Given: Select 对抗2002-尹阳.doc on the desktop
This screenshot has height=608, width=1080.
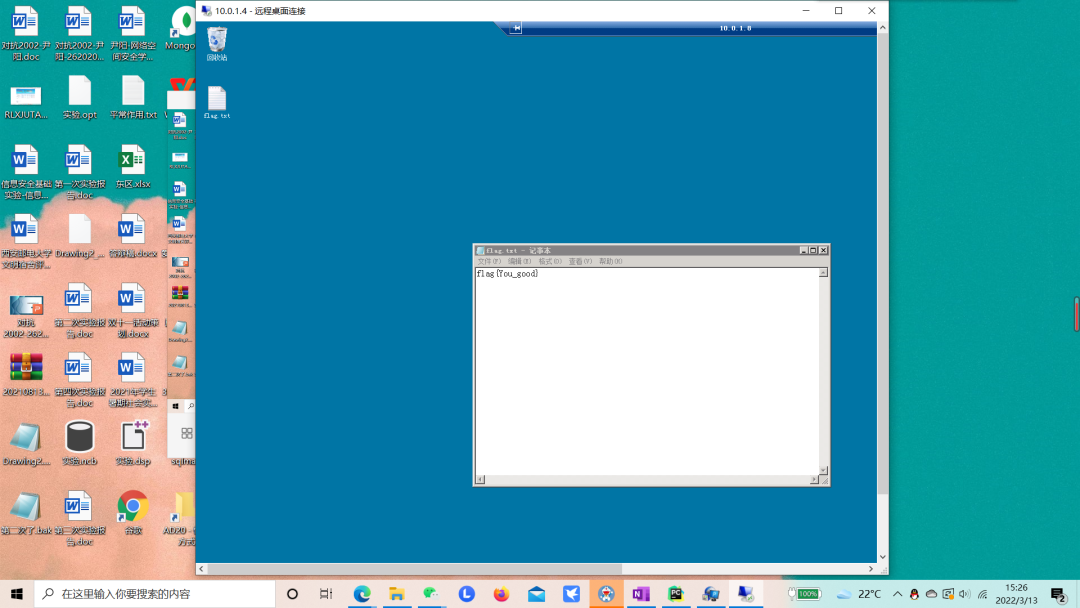Looking at the screenshot, I should pyautogui.click(x=25, y=33).
